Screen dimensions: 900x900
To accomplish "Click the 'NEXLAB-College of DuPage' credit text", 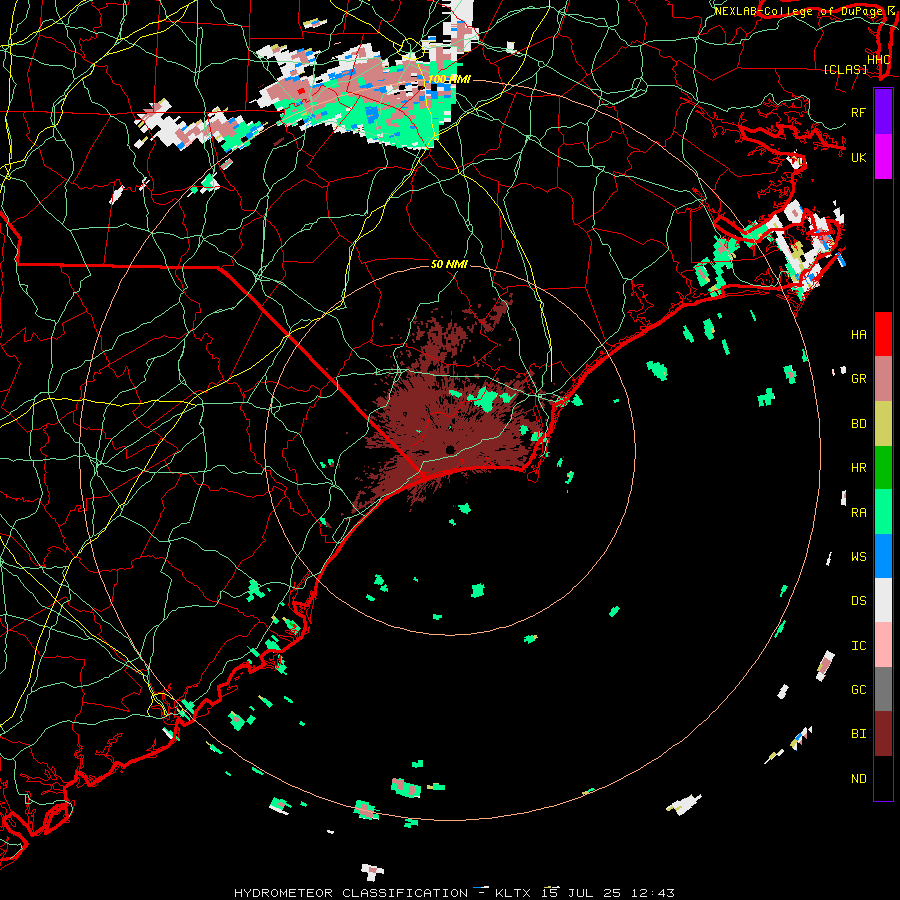I will click(x=798, y=11).
